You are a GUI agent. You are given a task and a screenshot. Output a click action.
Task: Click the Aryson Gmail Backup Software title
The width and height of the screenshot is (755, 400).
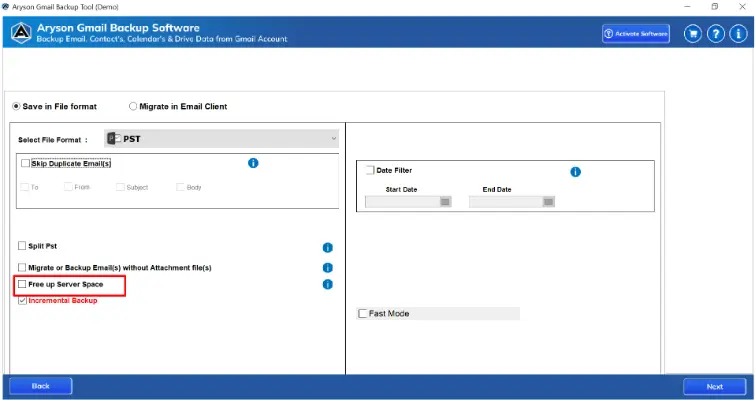coord(118,28)
